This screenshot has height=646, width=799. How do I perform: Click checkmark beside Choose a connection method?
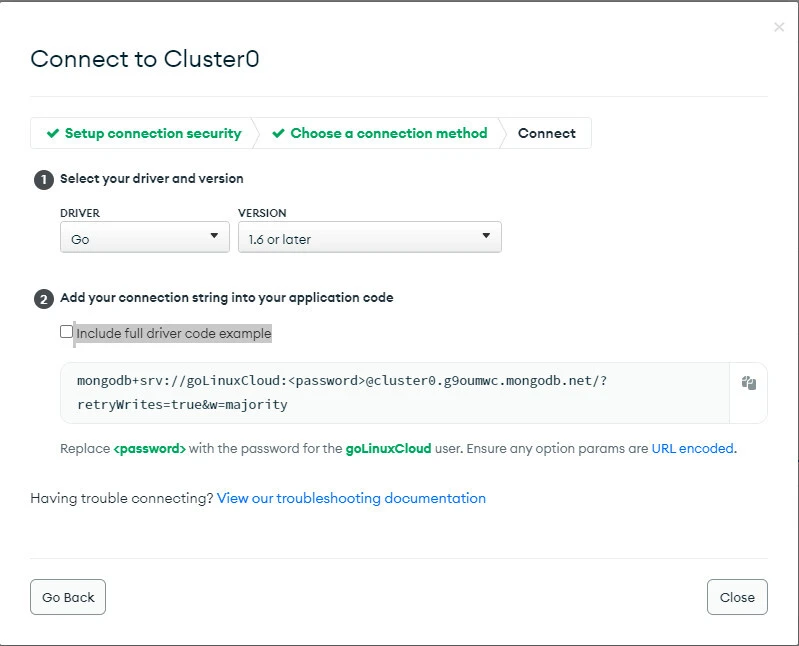[x=279, y=134]
